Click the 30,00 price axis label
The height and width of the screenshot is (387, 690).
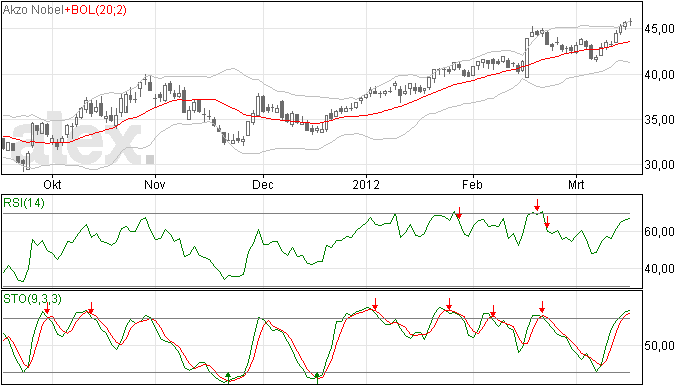point(660,165)
